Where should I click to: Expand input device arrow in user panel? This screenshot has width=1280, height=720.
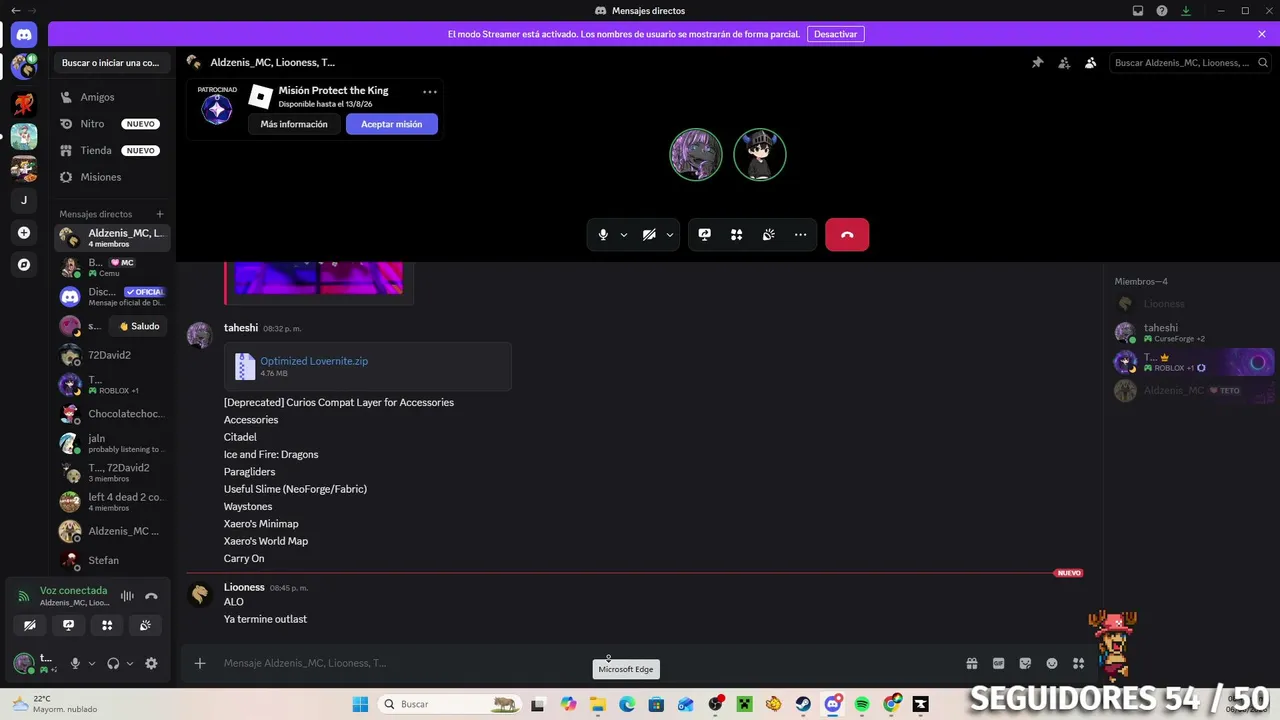pyautogui.click(x=92, y=663)
